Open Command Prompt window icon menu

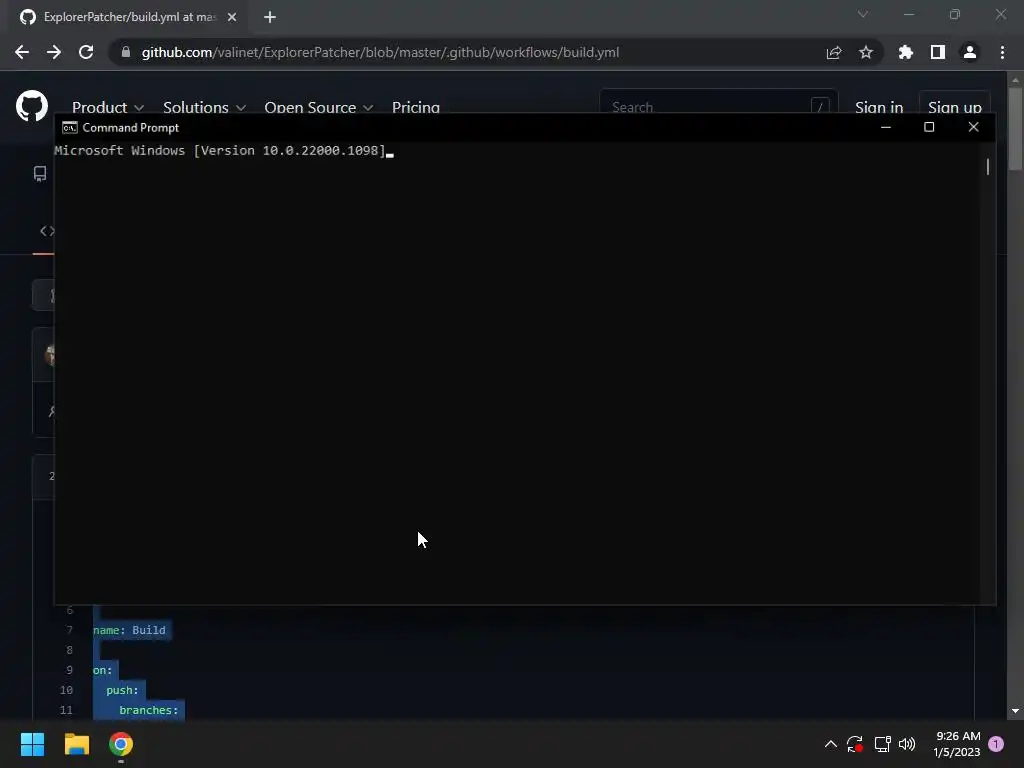tap(70, 127)
